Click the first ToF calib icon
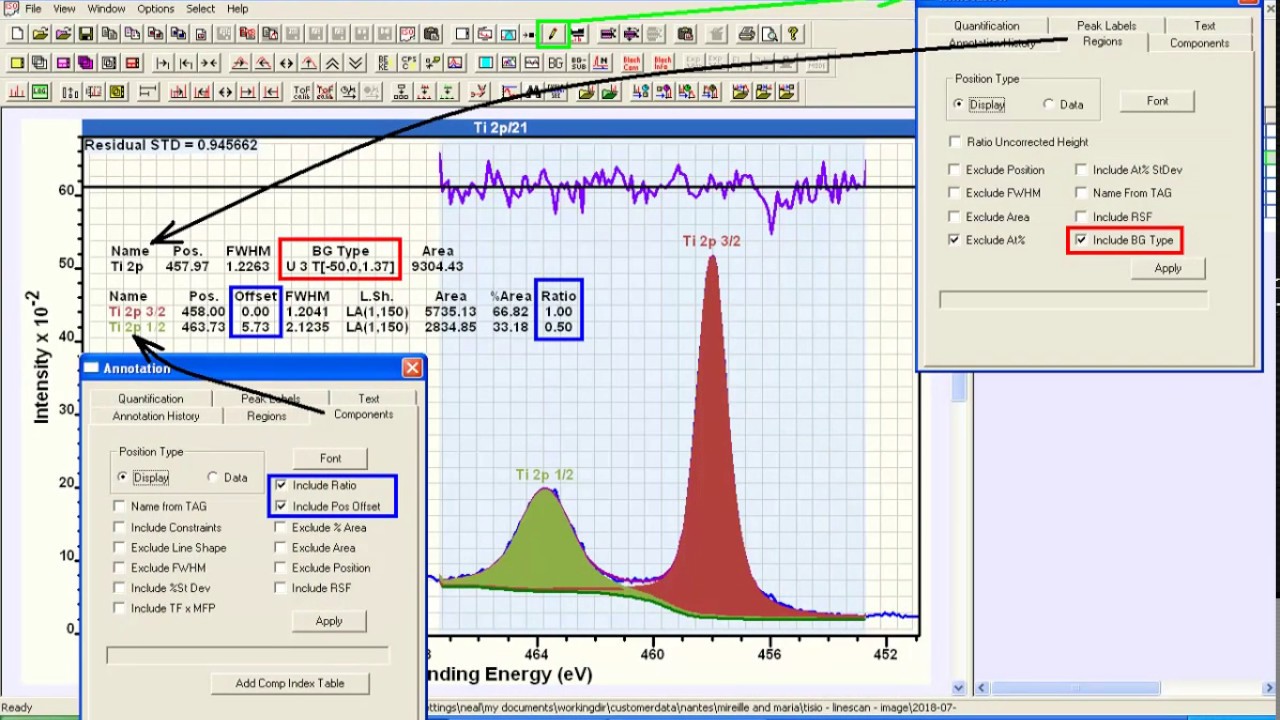This screenshot has width=1280, height=720. (302, 92)
